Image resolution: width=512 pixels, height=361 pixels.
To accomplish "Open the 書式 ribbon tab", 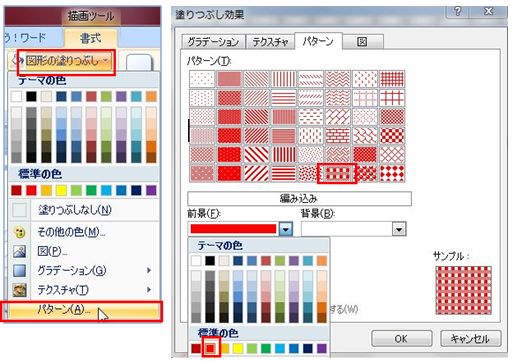I will [x=90, y=38].
